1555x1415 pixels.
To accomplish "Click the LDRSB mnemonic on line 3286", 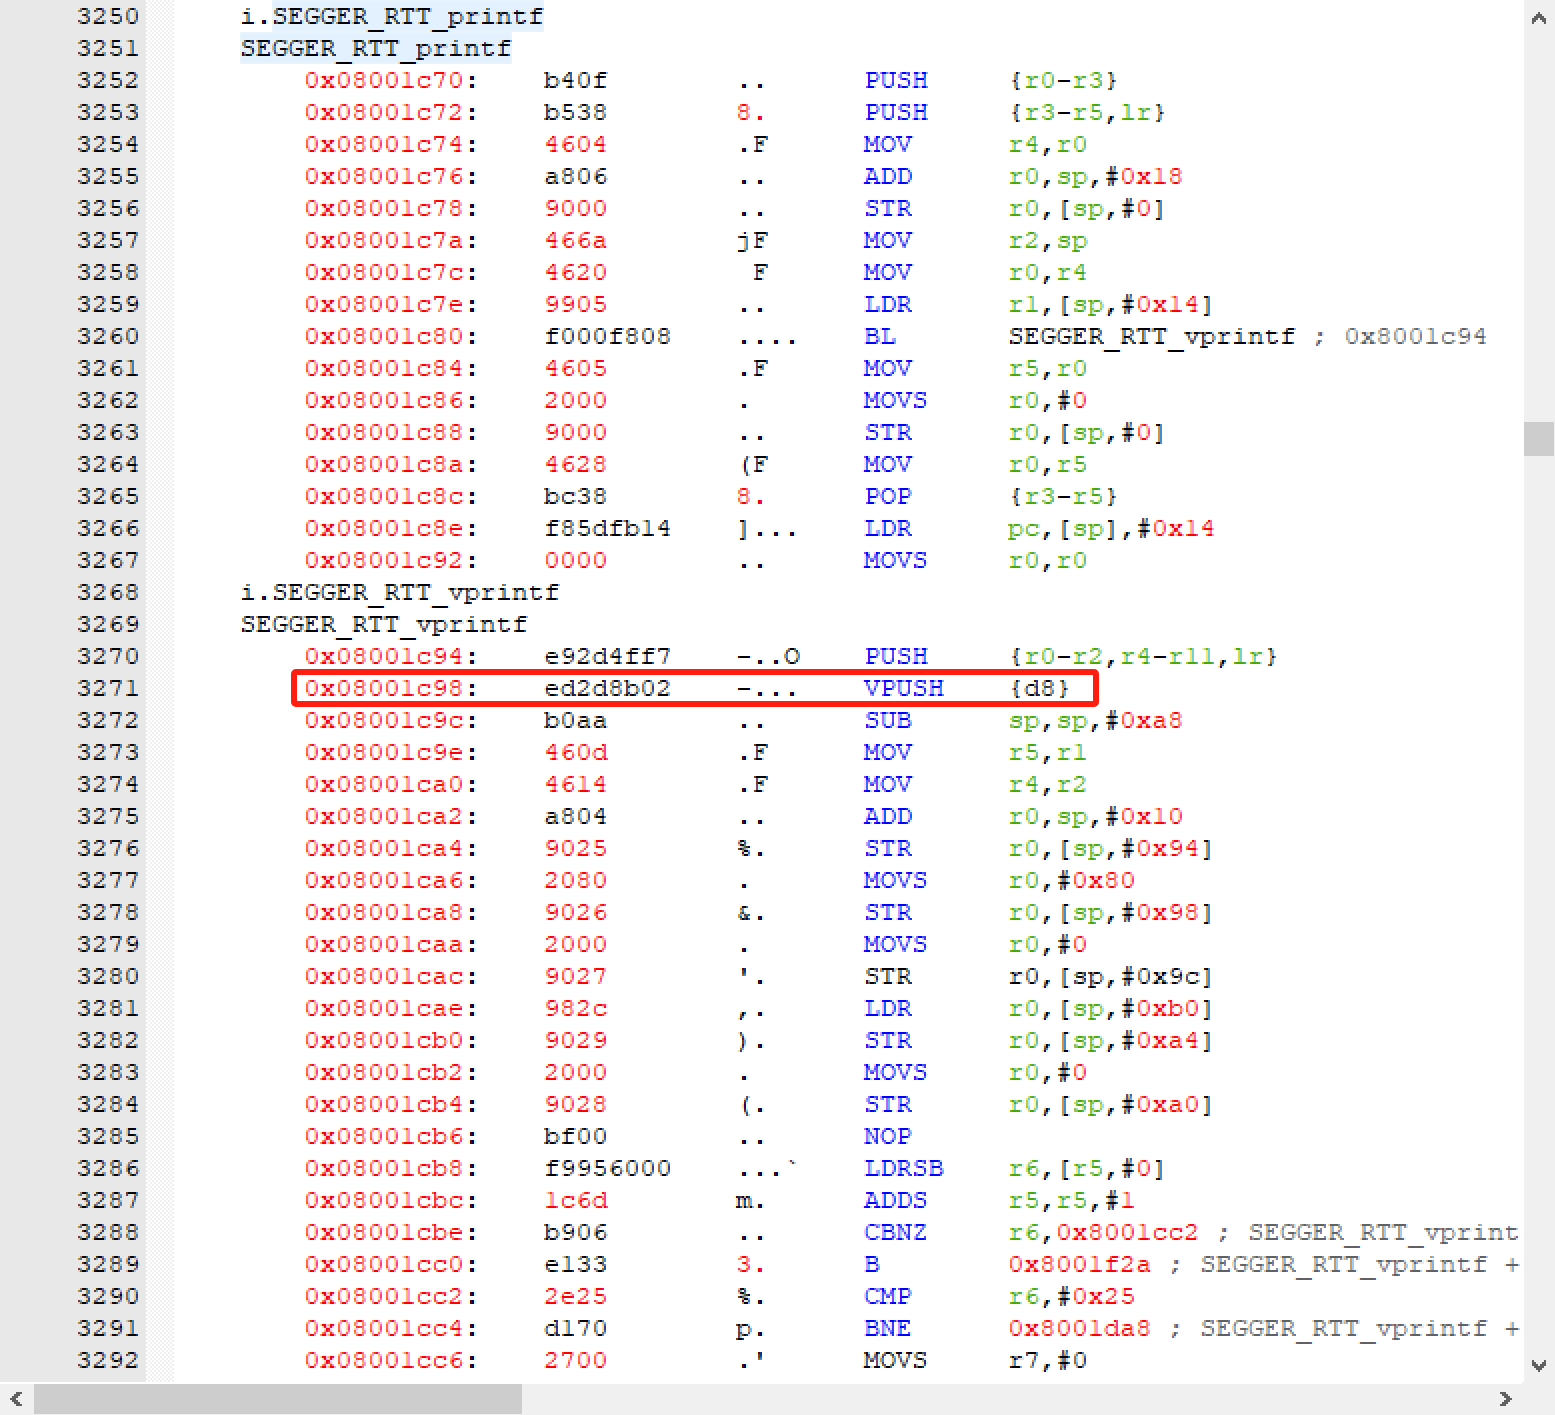I will coord(903,1169).
